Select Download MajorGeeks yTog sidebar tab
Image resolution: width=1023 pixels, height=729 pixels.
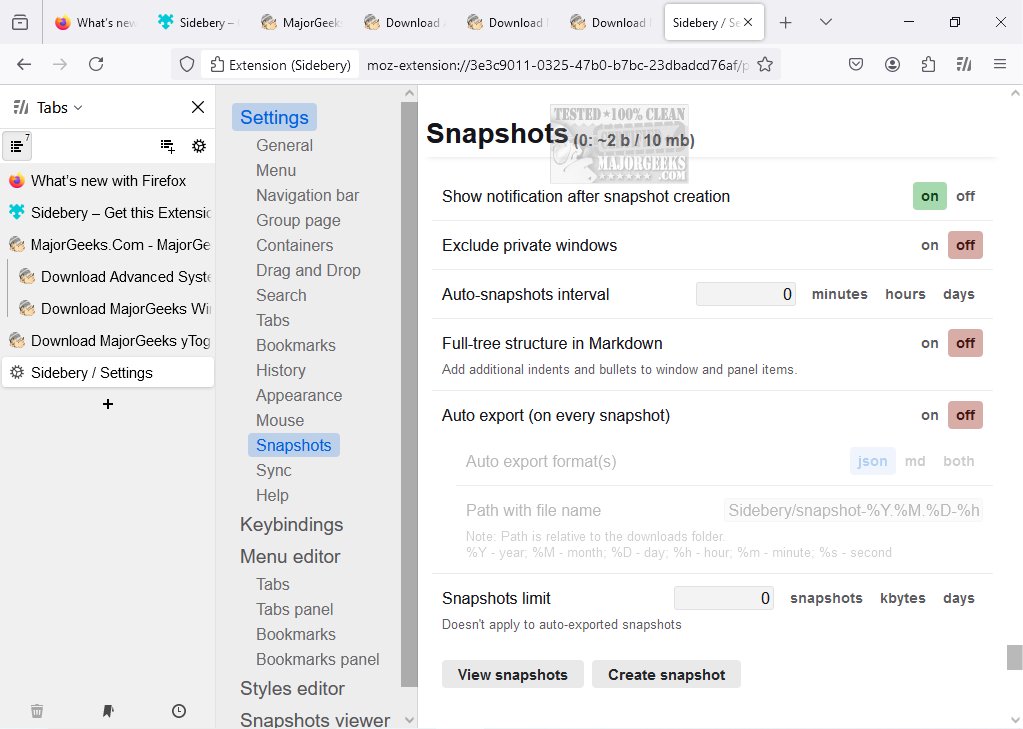[x=108, y=341]
